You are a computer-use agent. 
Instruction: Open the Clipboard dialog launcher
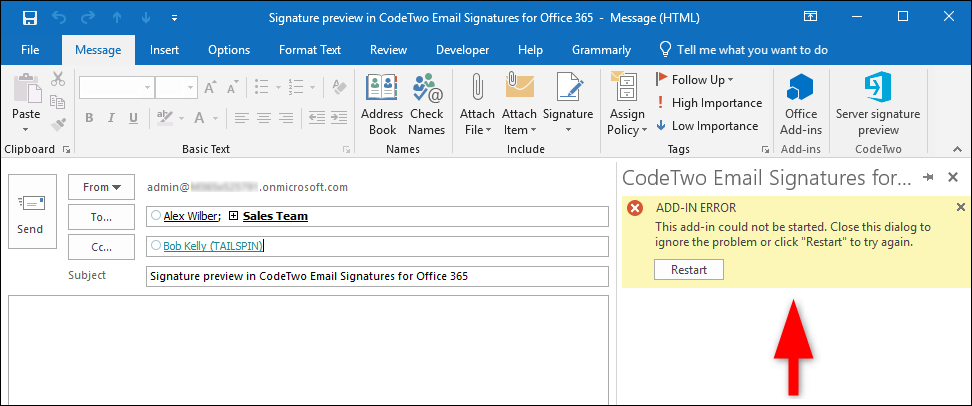pos(67,149)
